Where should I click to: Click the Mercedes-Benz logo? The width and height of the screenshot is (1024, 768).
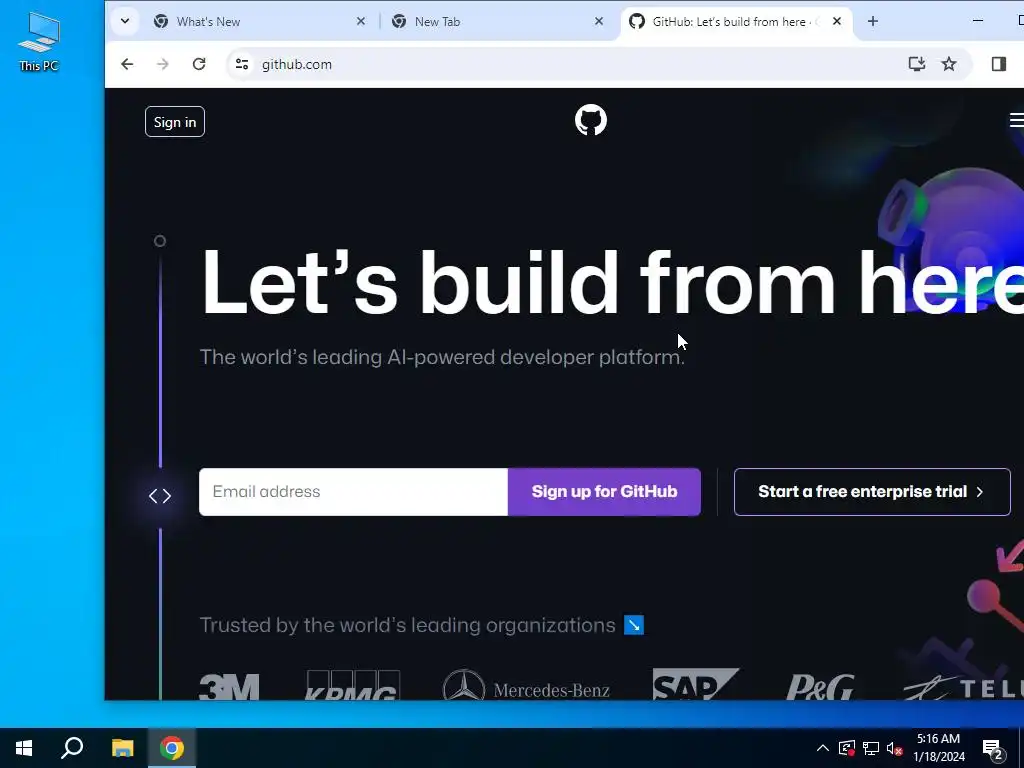coord(526,686)
